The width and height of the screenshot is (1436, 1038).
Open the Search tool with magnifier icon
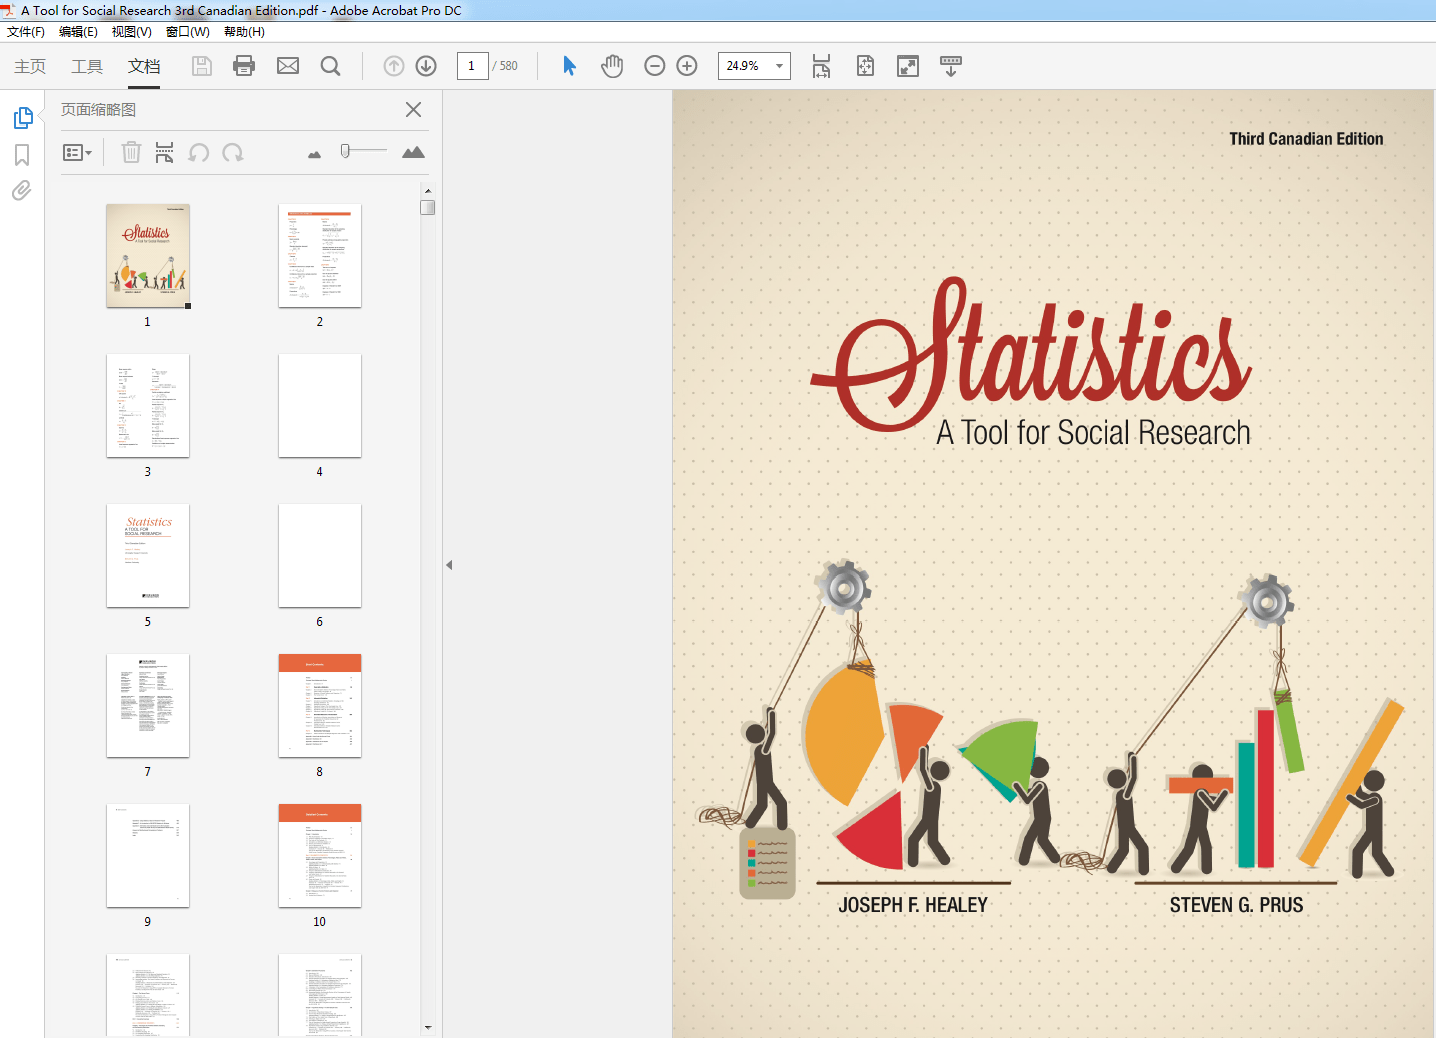pos(330,66)
